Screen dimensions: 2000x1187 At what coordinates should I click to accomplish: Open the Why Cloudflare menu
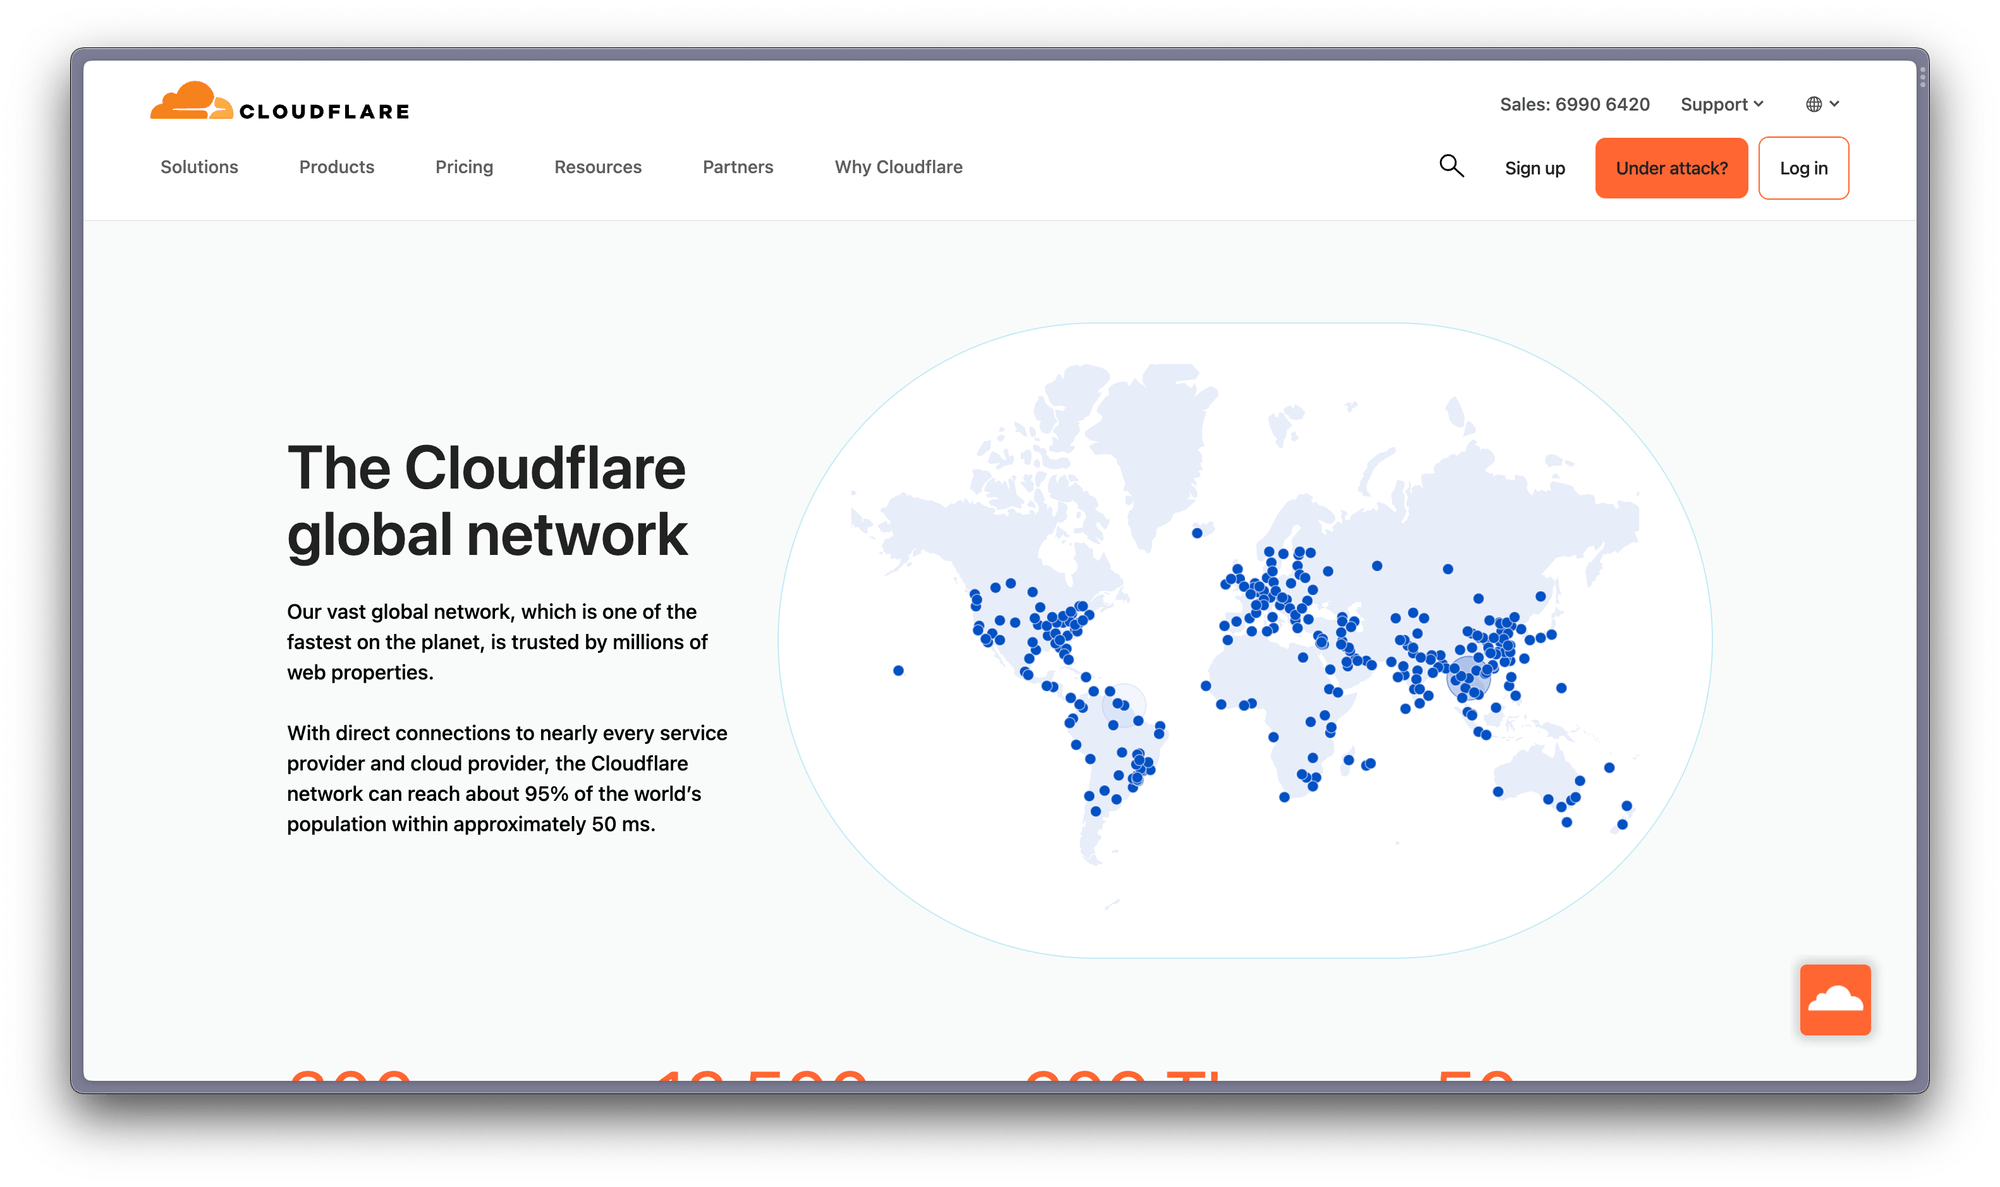(899, 167)
